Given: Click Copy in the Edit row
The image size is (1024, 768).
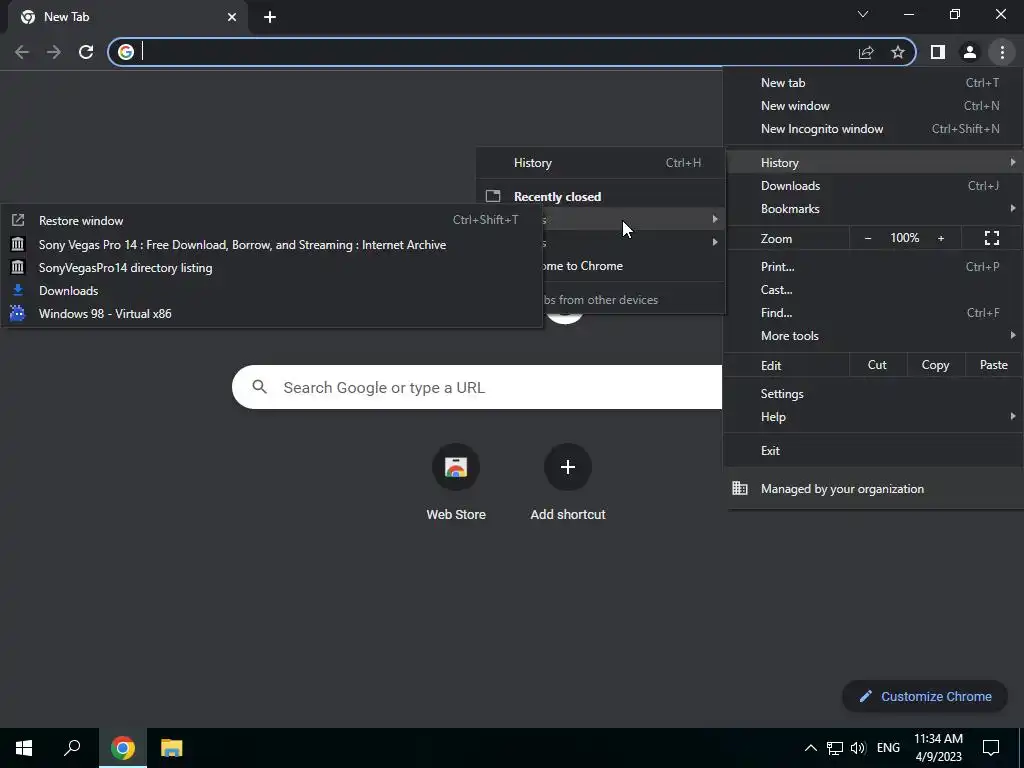Looking at the screenshot, I should click(x=935, y=365).
